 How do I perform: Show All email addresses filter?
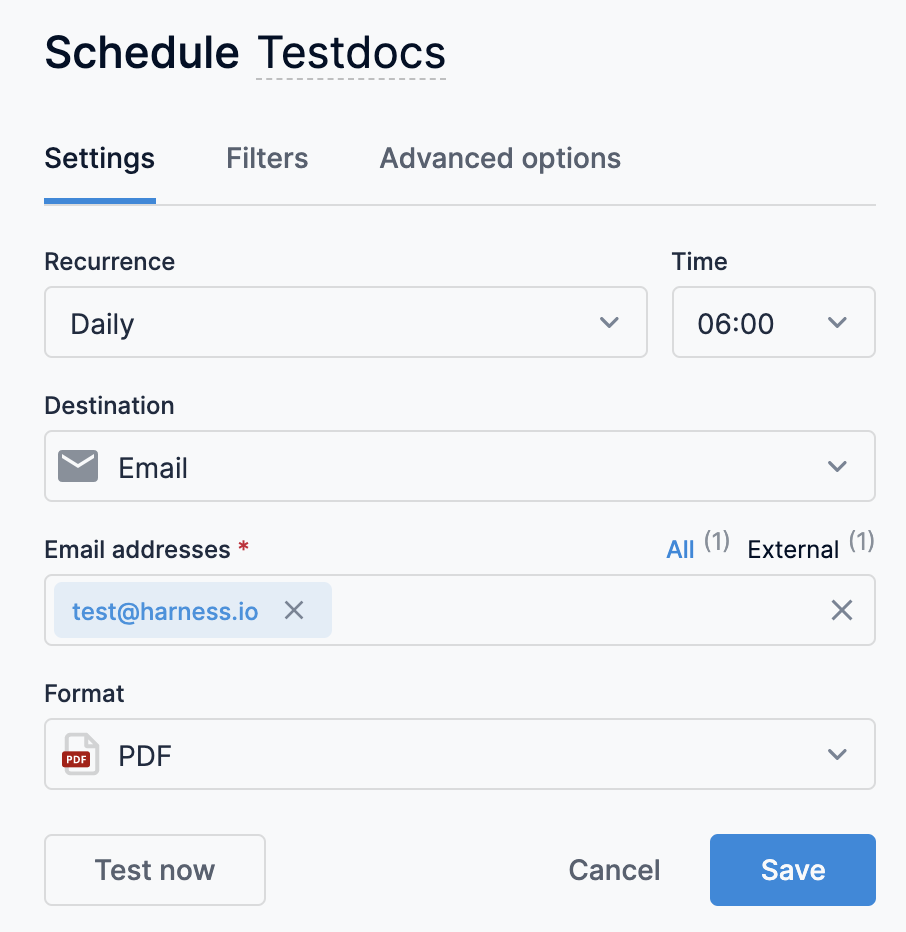pyautogui.click(x=681, y=549)
